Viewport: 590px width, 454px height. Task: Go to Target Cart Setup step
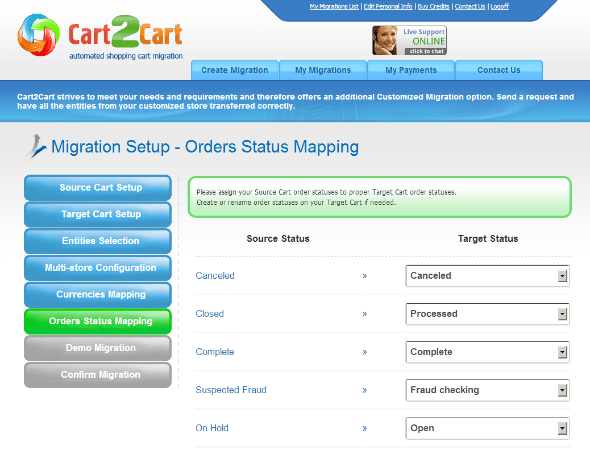tap(98, 214)
